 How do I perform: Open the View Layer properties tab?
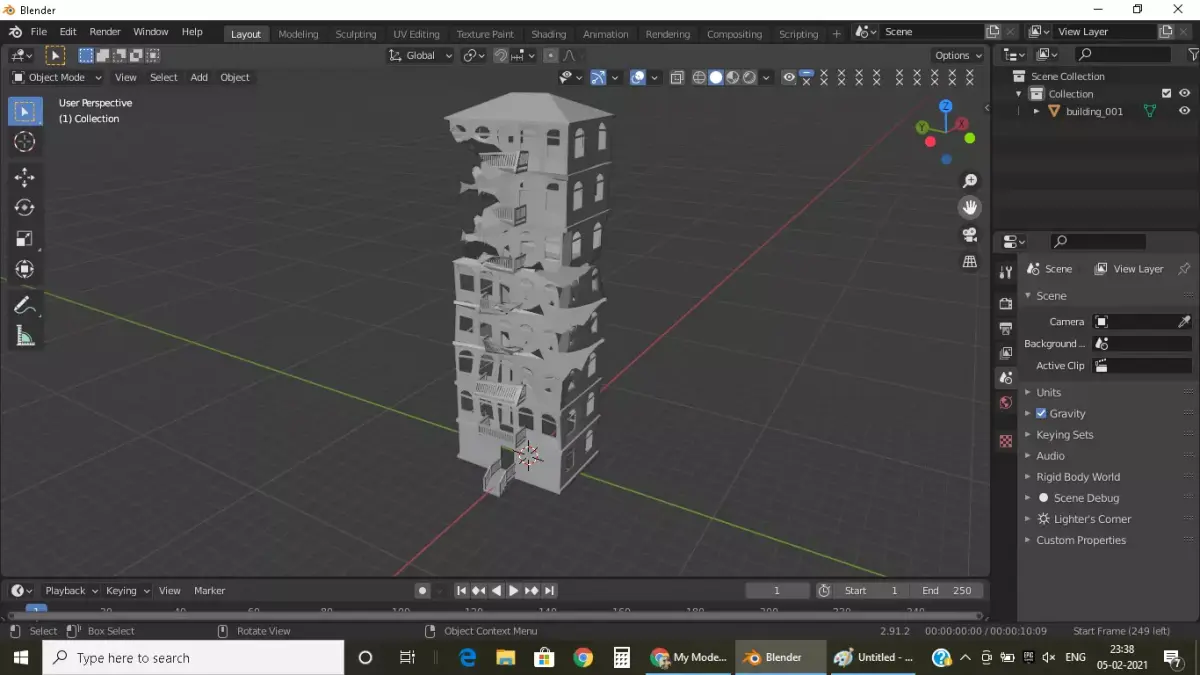click(1006, 353)
